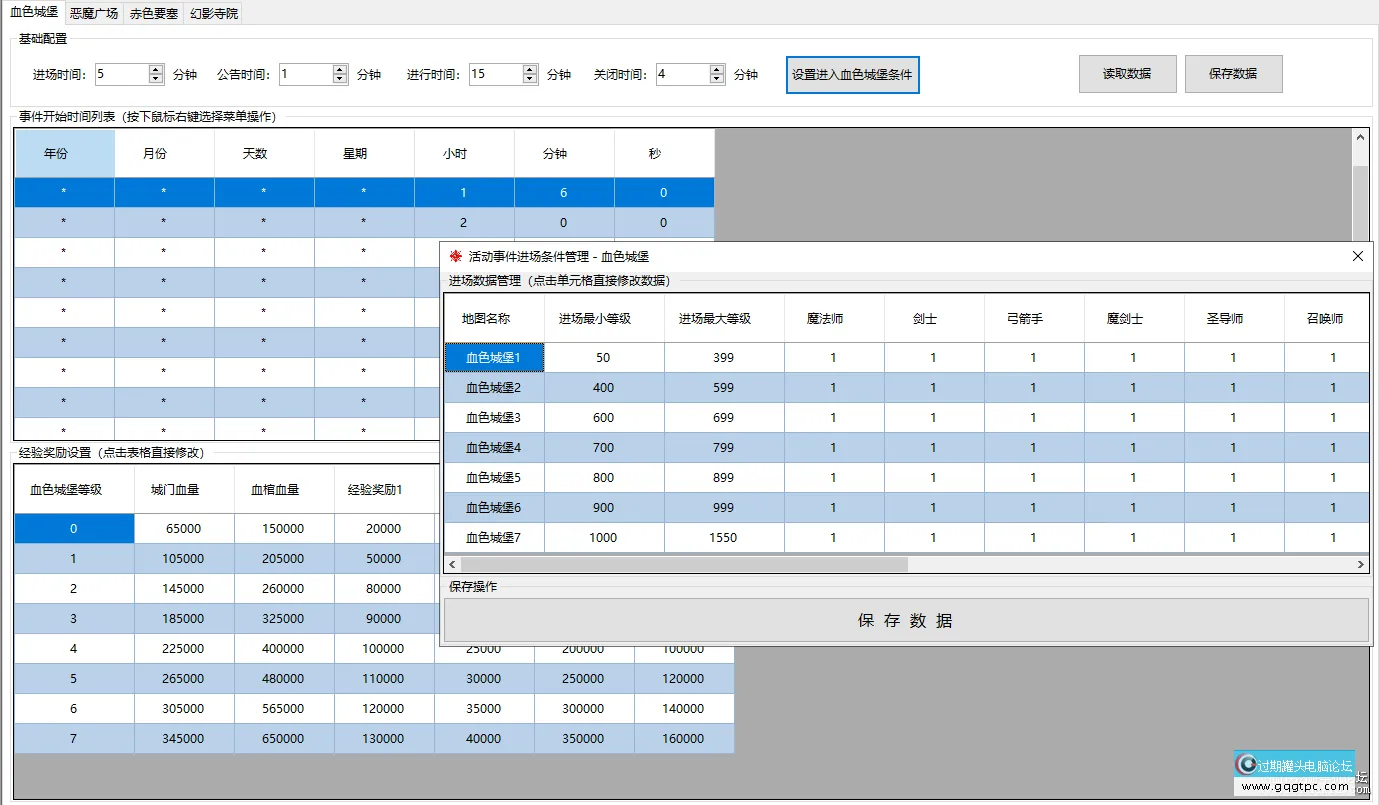Select the 年份 column header
Screen dimensions: 1379x805
coord(64,154)
